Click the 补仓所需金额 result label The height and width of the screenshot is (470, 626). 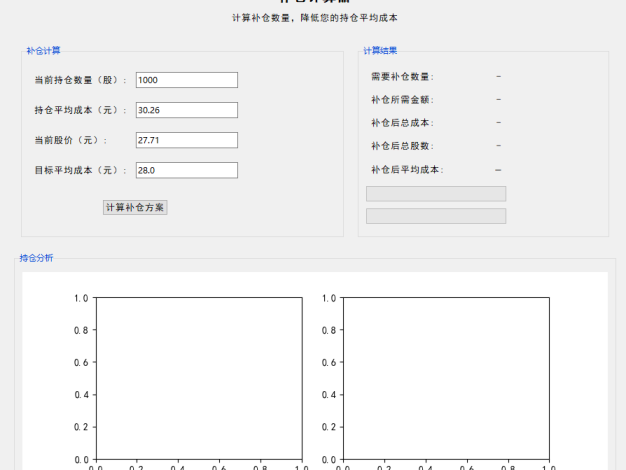click(x=402, y=100)
